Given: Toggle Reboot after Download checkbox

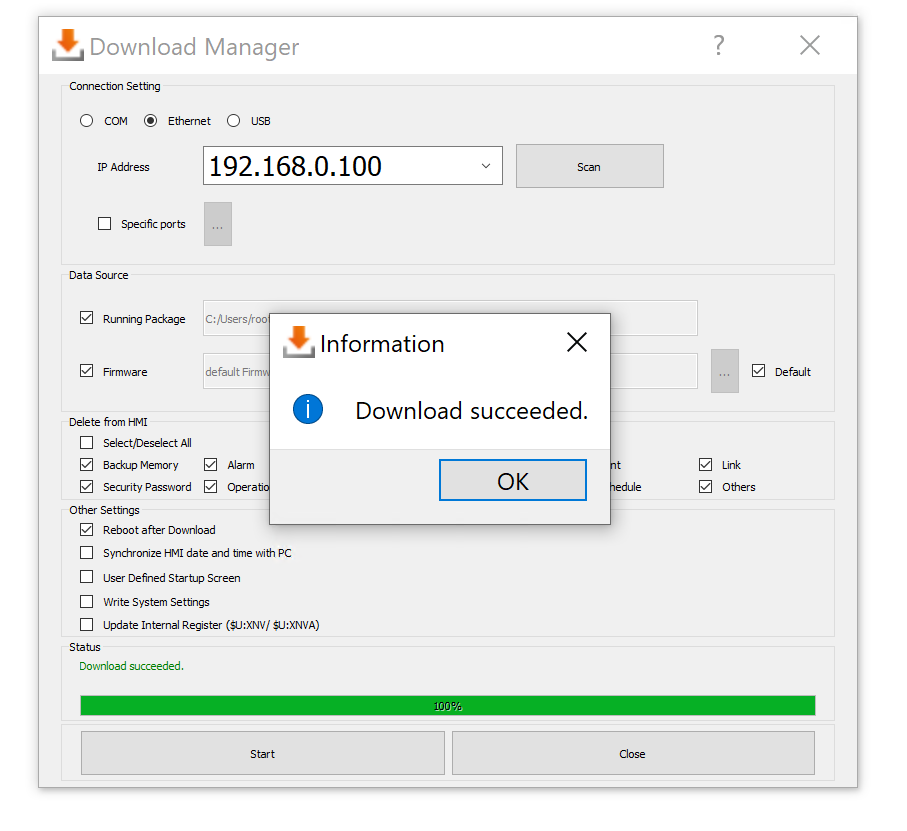Looking at the screenshot, I should pos(87,530).
